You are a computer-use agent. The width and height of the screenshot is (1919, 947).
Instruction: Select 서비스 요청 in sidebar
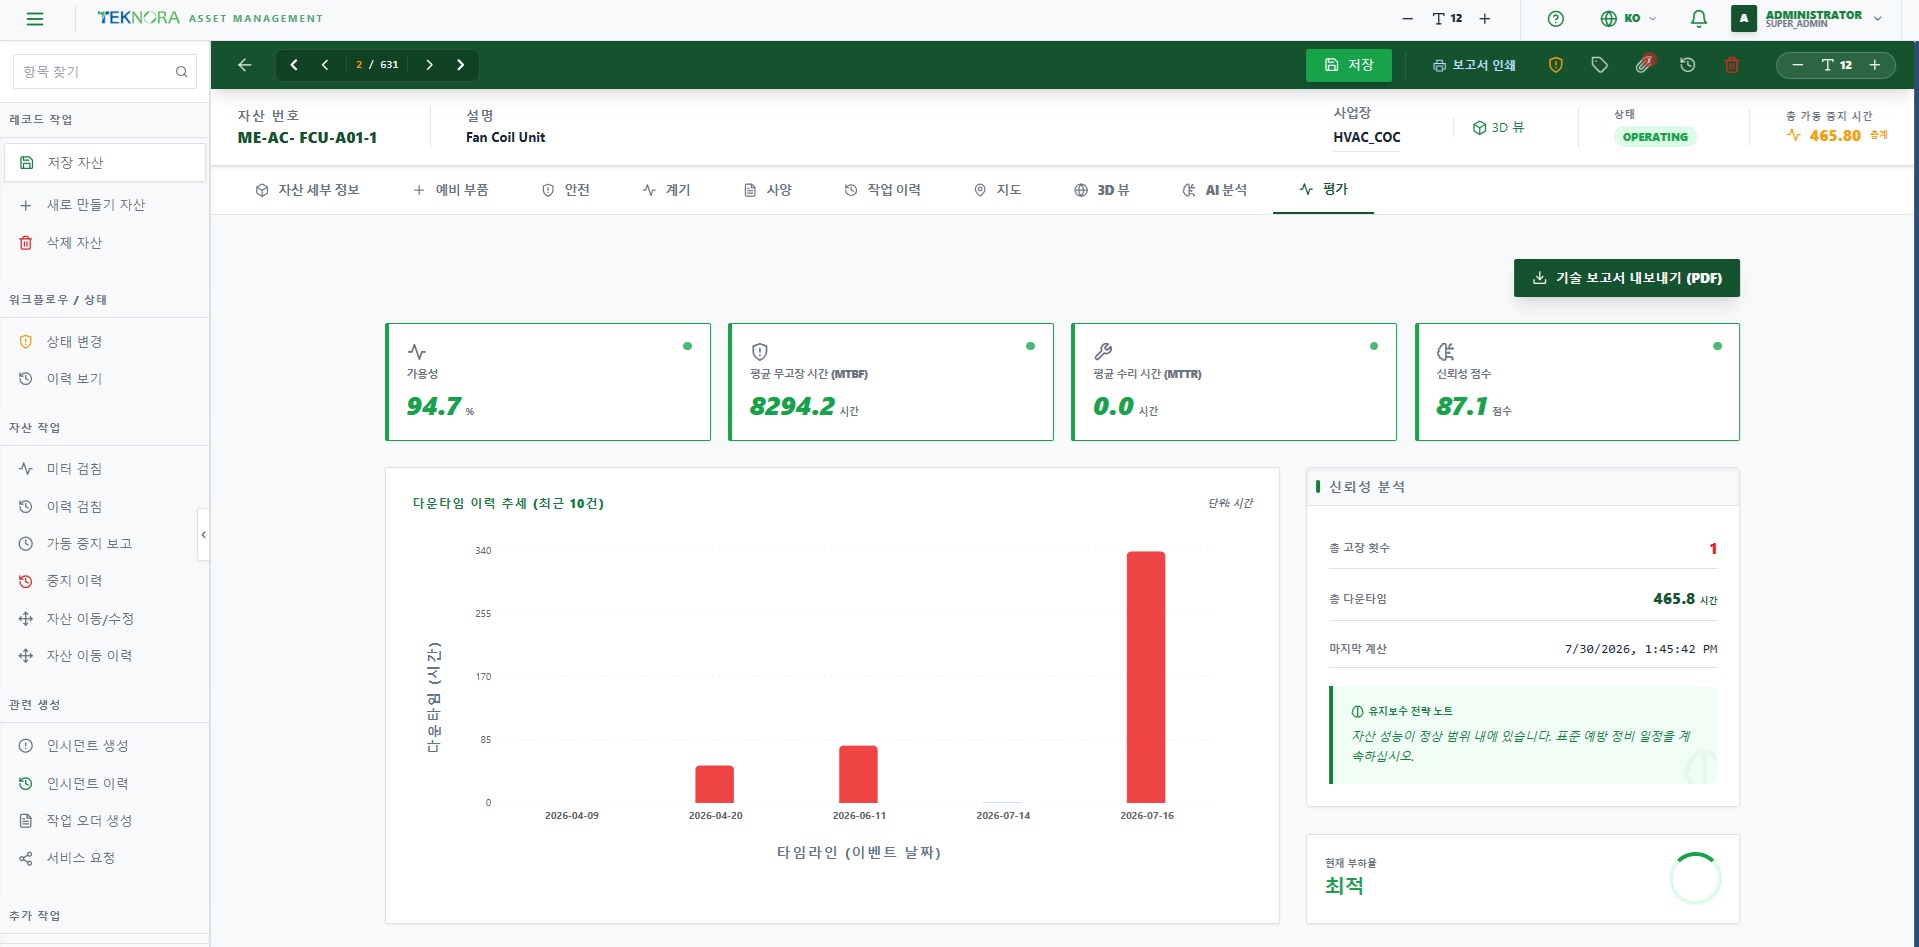[x=105, y=858]
